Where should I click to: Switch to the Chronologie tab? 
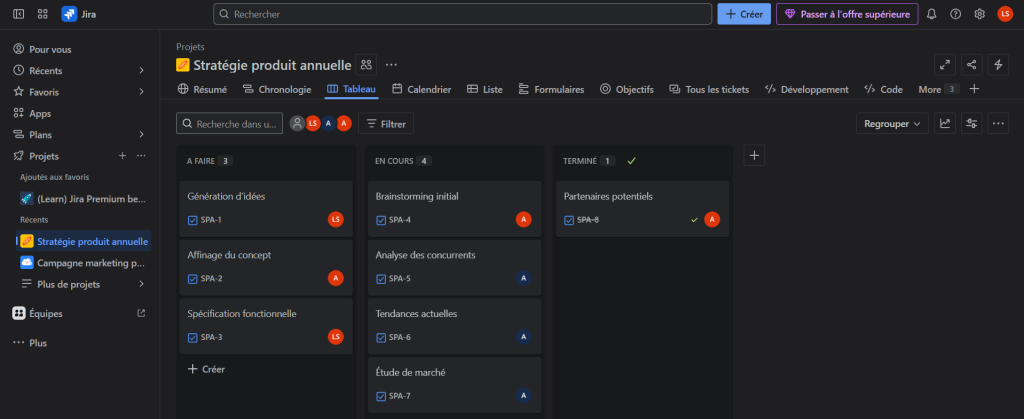[x=277, y=89]
